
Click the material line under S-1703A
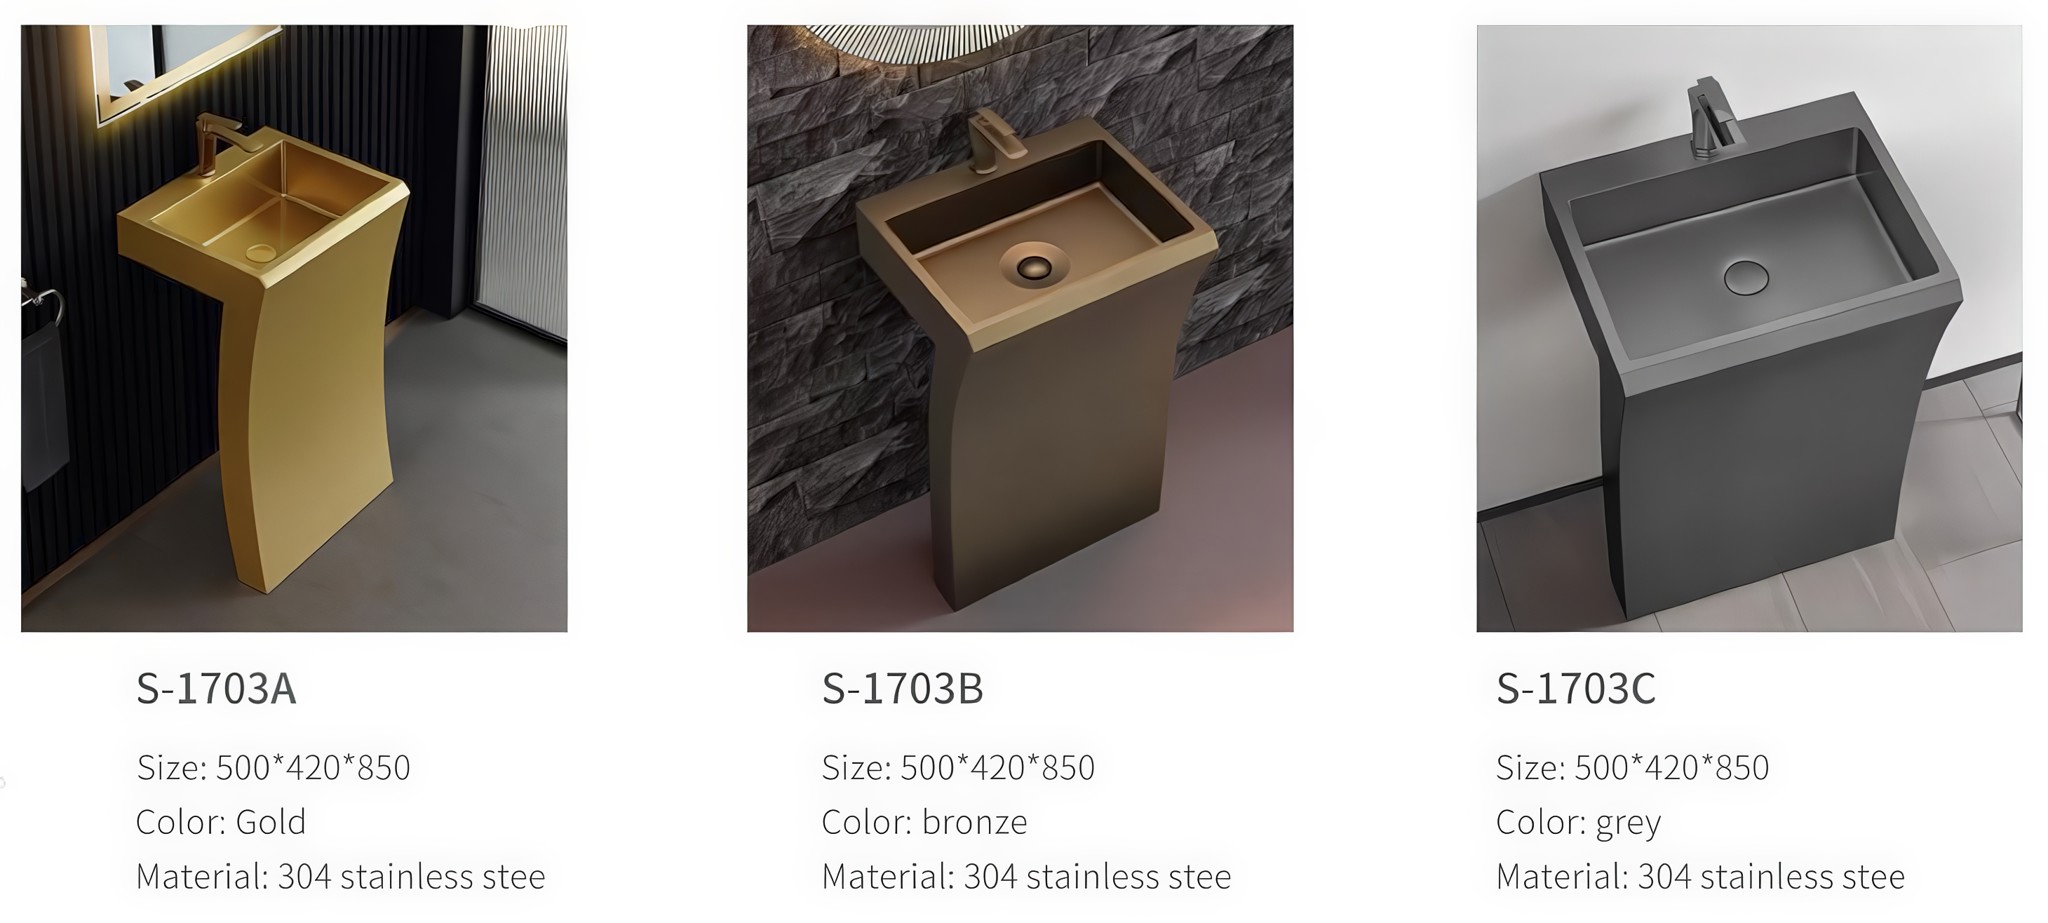coord(340,877)
